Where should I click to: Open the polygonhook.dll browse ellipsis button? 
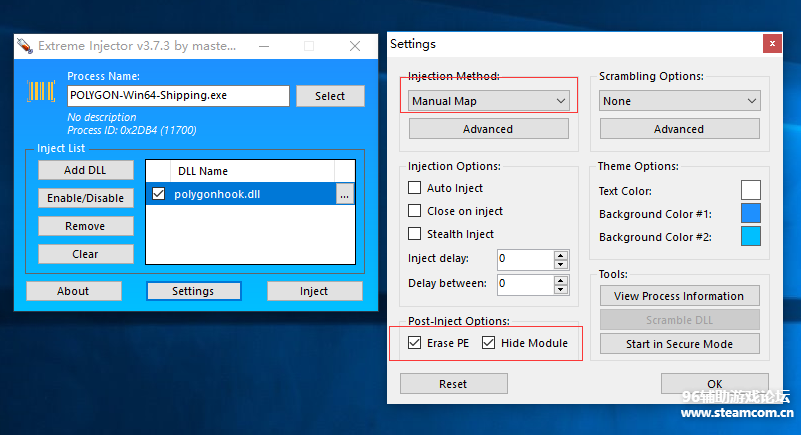click(344, 195)
